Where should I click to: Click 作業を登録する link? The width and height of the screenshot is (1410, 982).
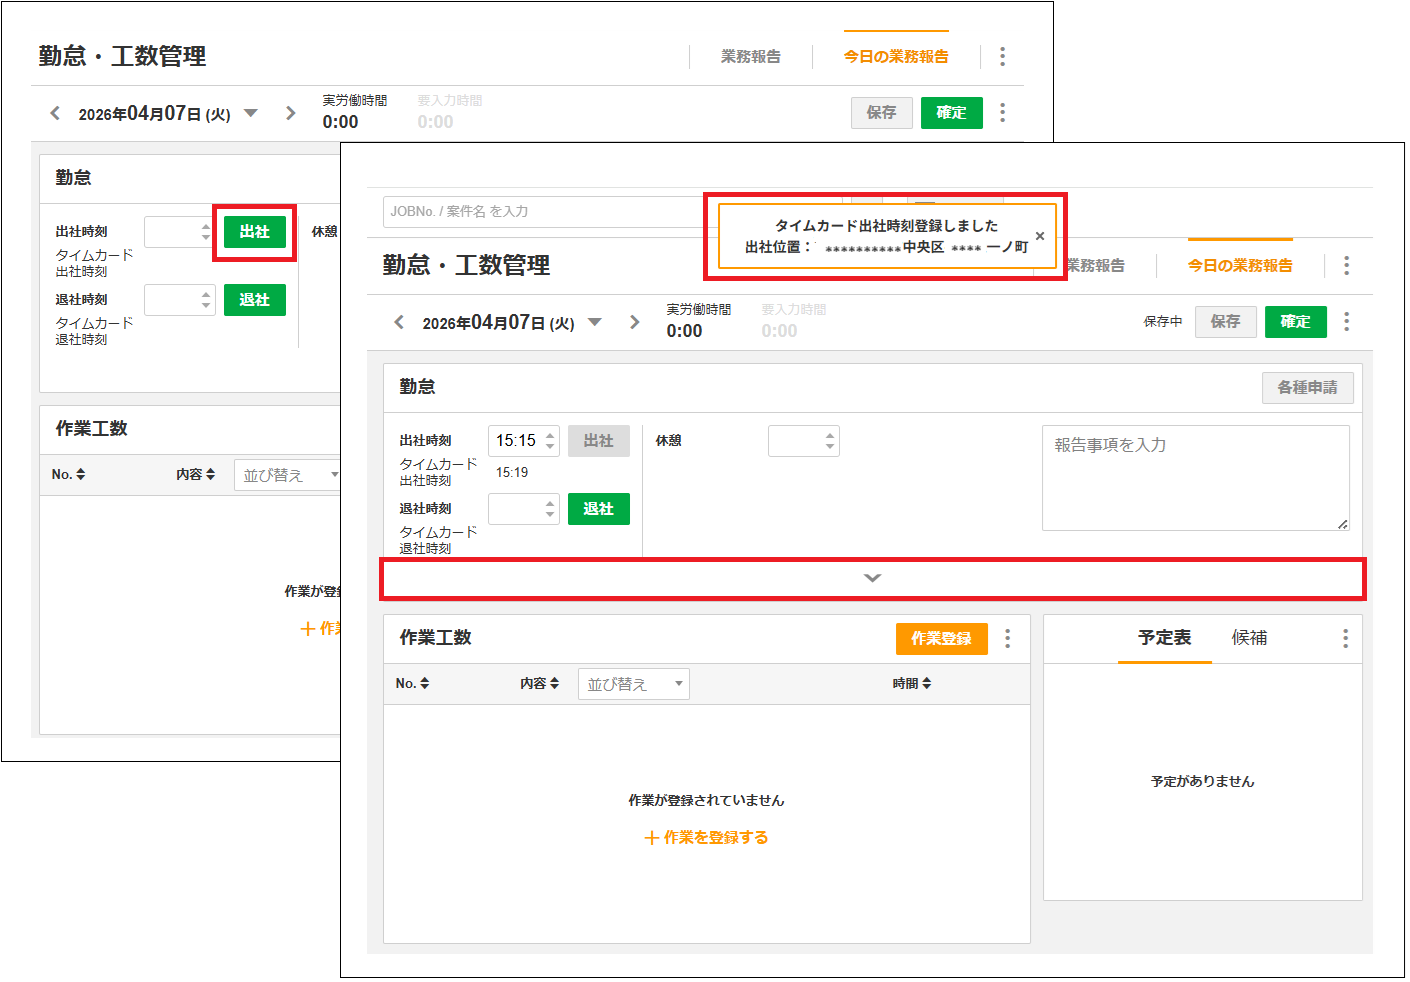click(x=706, y=838)
